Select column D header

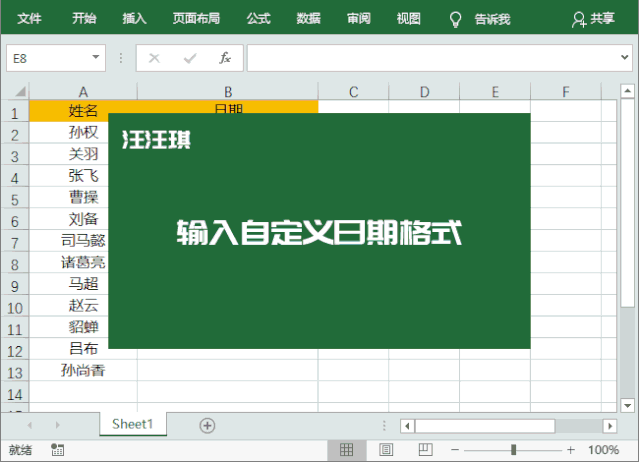[424, 92]
